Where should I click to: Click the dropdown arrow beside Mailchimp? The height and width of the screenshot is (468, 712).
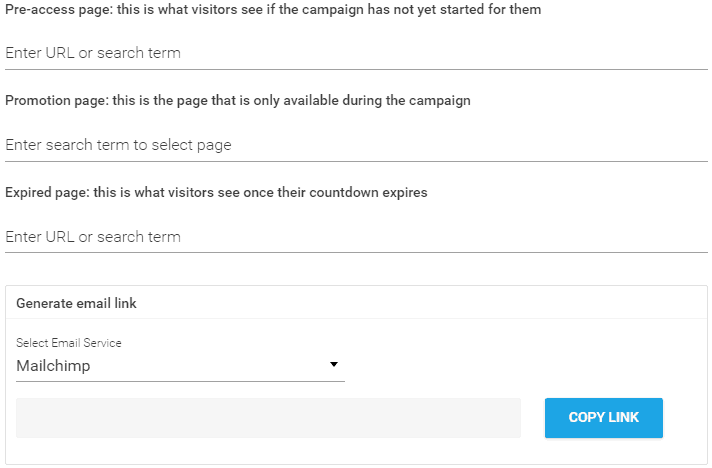(334, 365)
